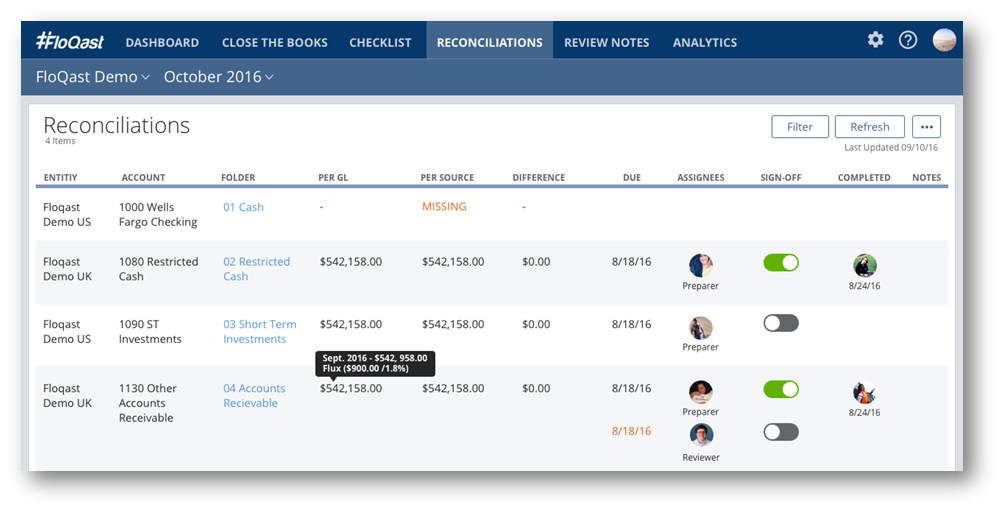
Task: Open the 03 Short Term Investments link
Action: pyautogui.click(x=260, y=332)
